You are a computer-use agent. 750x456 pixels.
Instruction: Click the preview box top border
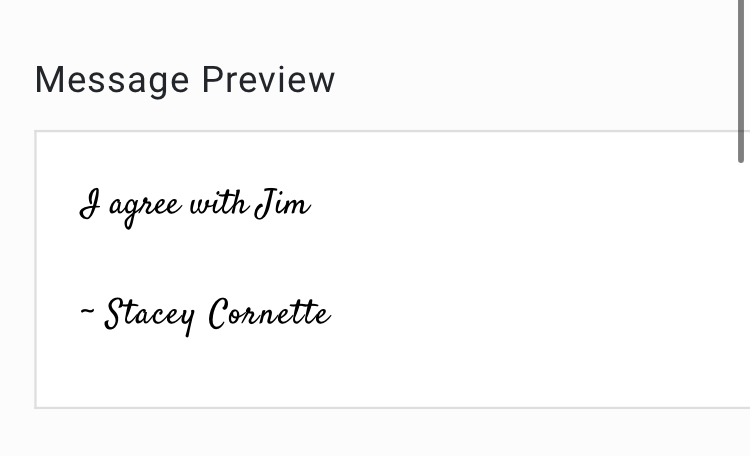point(392,131)
